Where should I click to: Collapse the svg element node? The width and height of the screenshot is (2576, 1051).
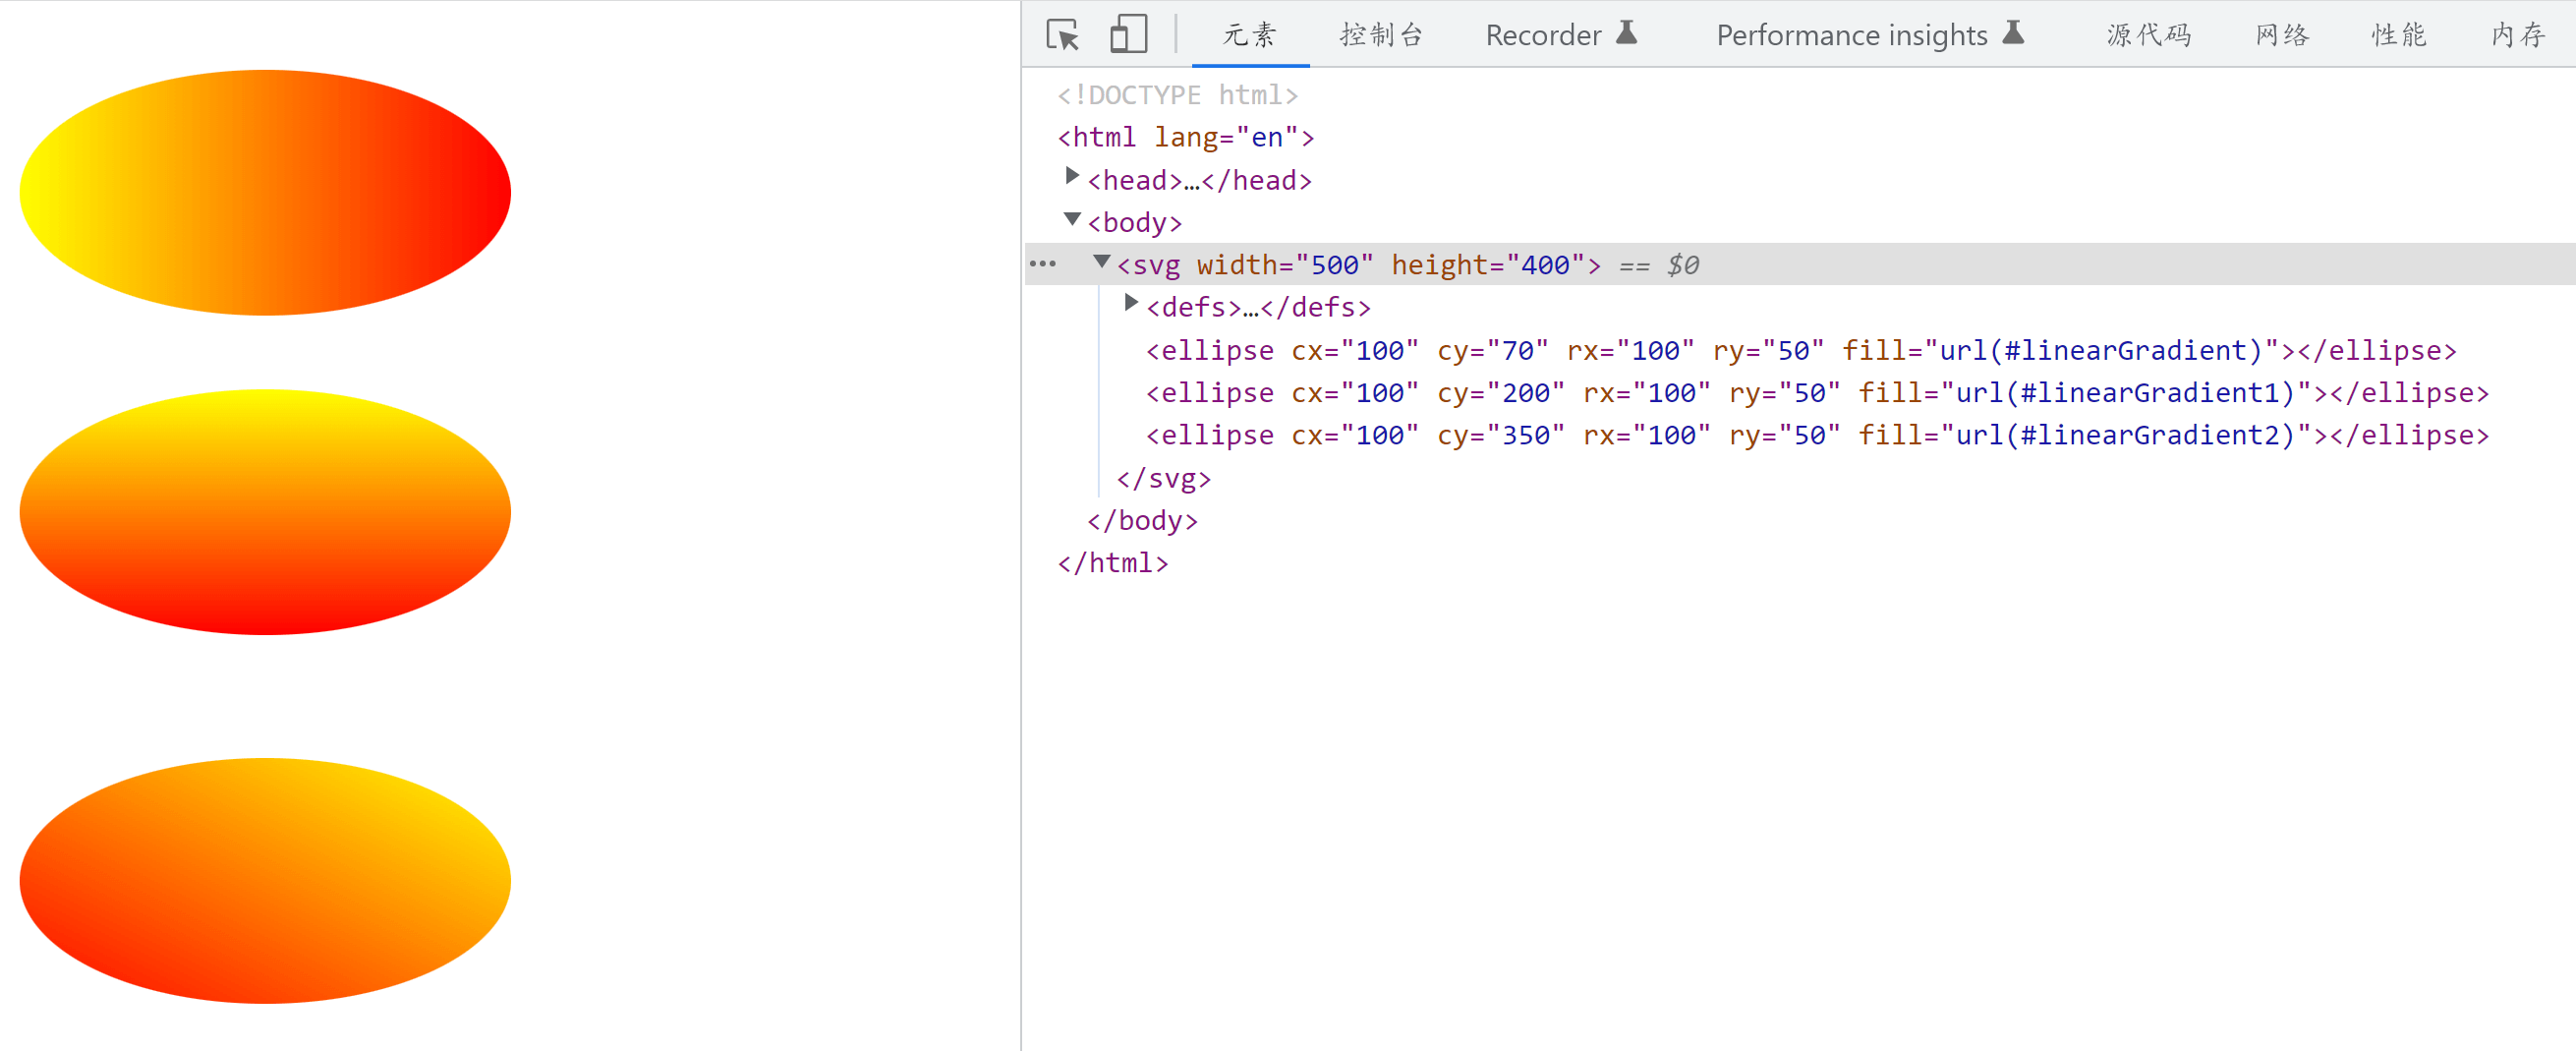pyautogui.click(x=1101, y=262)
